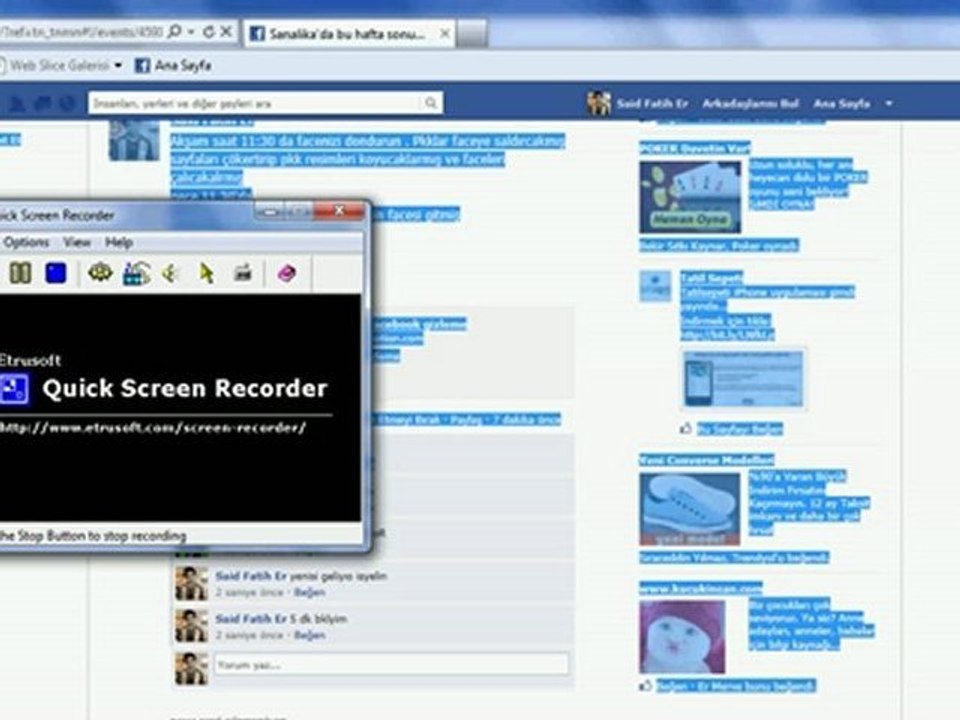Click the search magnifier in address bar

tap(174, 31)
